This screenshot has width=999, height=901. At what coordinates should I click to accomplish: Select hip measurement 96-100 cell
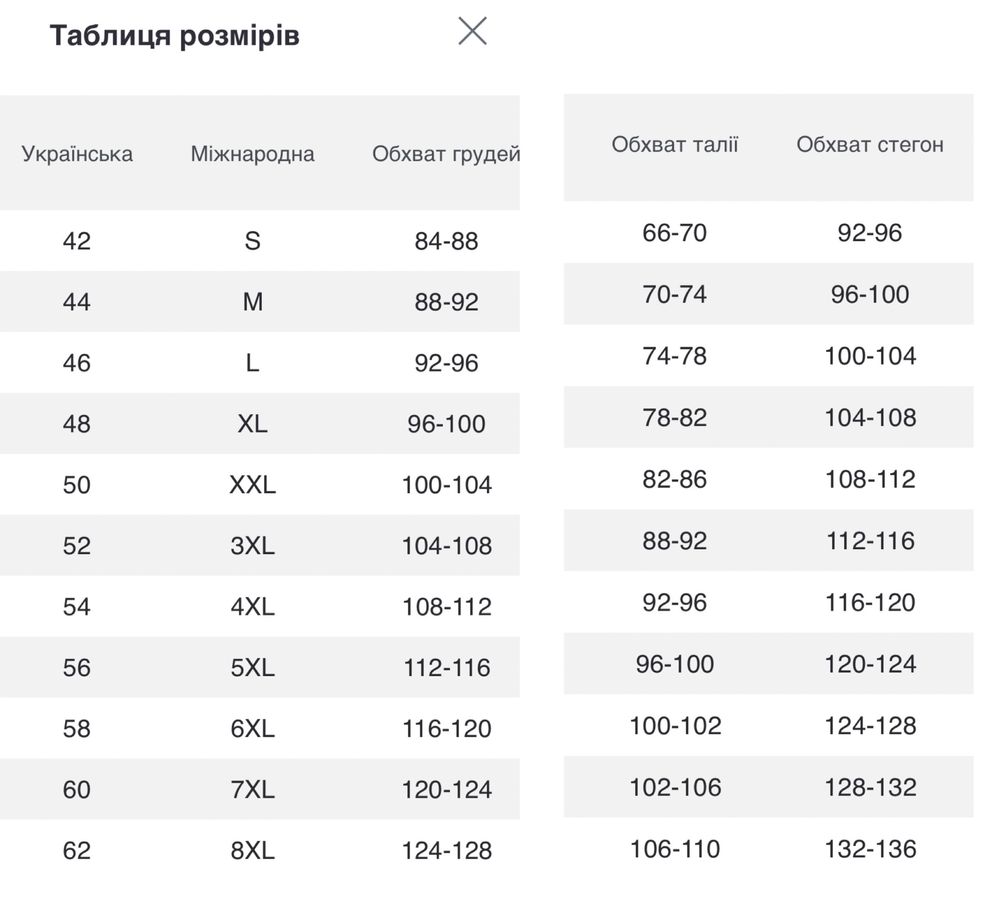[870, 294]
